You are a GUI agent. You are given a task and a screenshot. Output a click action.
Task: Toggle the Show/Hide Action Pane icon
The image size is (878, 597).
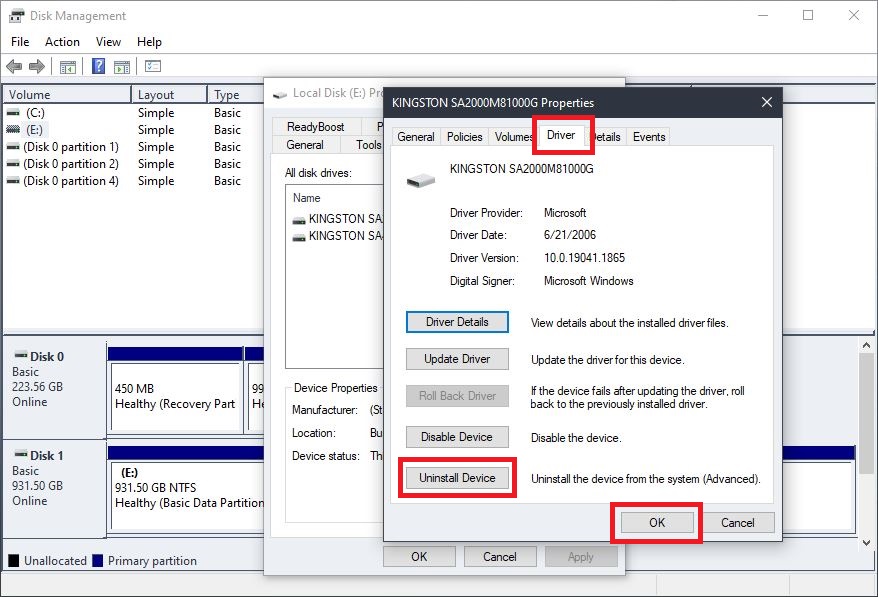121,66
